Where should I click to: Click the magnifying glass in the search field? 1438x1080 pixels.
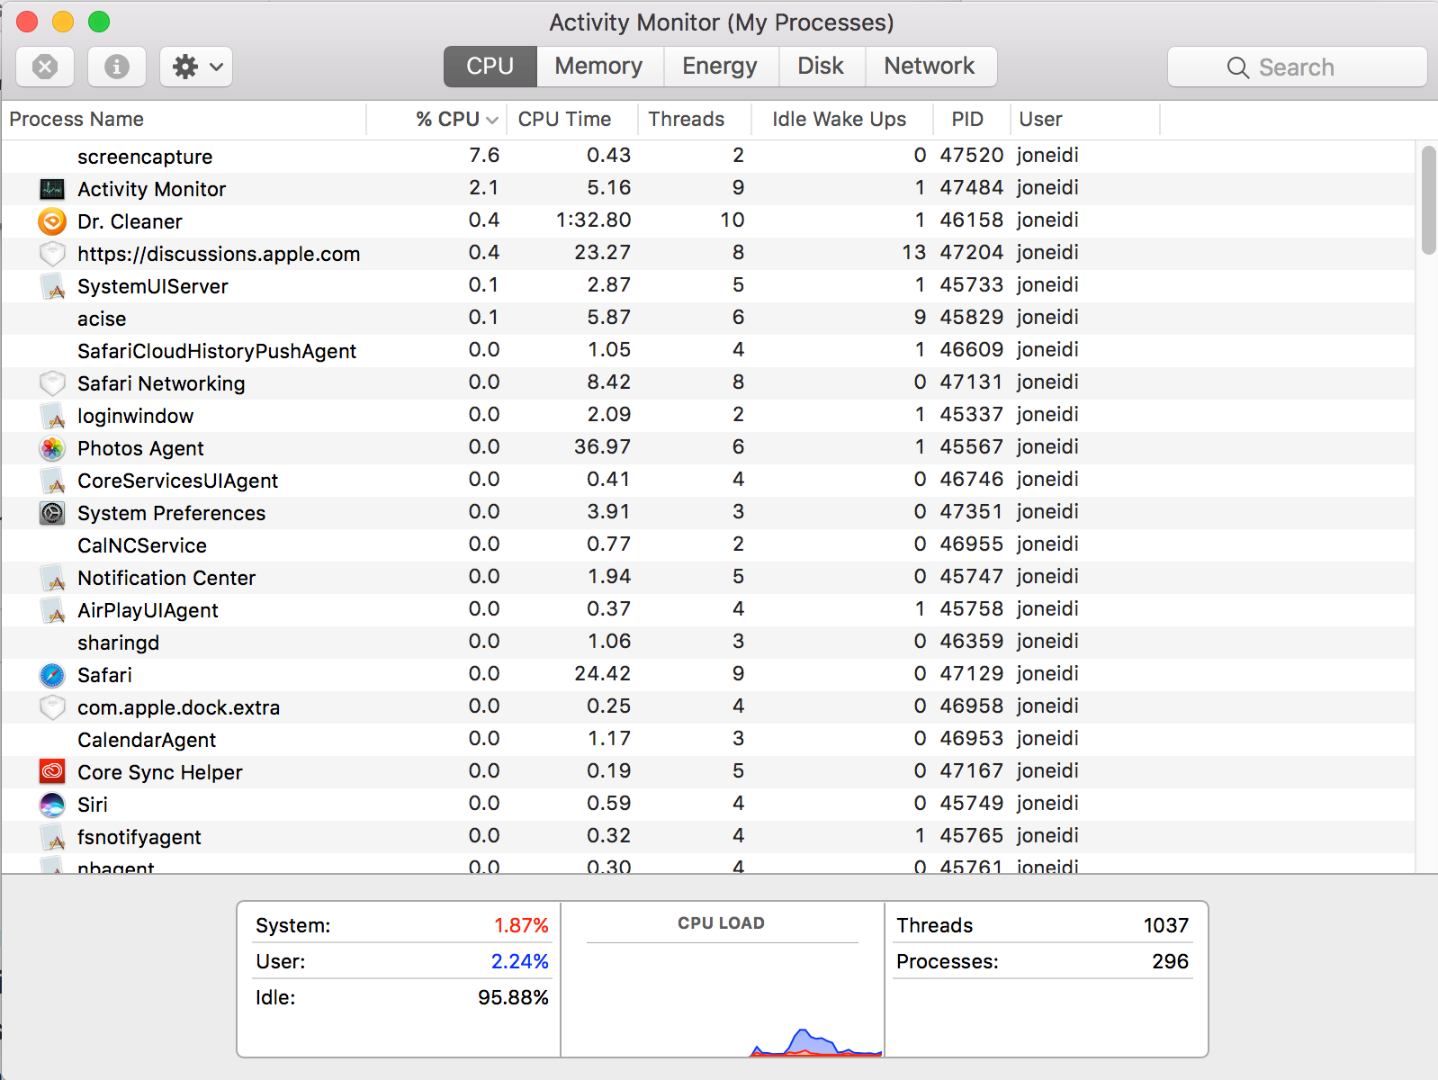pos(1238,67)
